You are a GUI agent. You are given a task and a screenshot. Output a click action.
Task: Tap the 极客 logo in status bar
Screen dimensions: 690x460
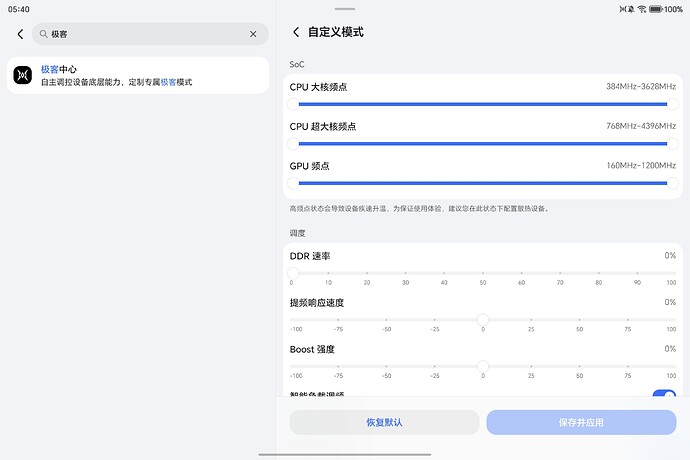pyautogui.click(x=624, y=8)
